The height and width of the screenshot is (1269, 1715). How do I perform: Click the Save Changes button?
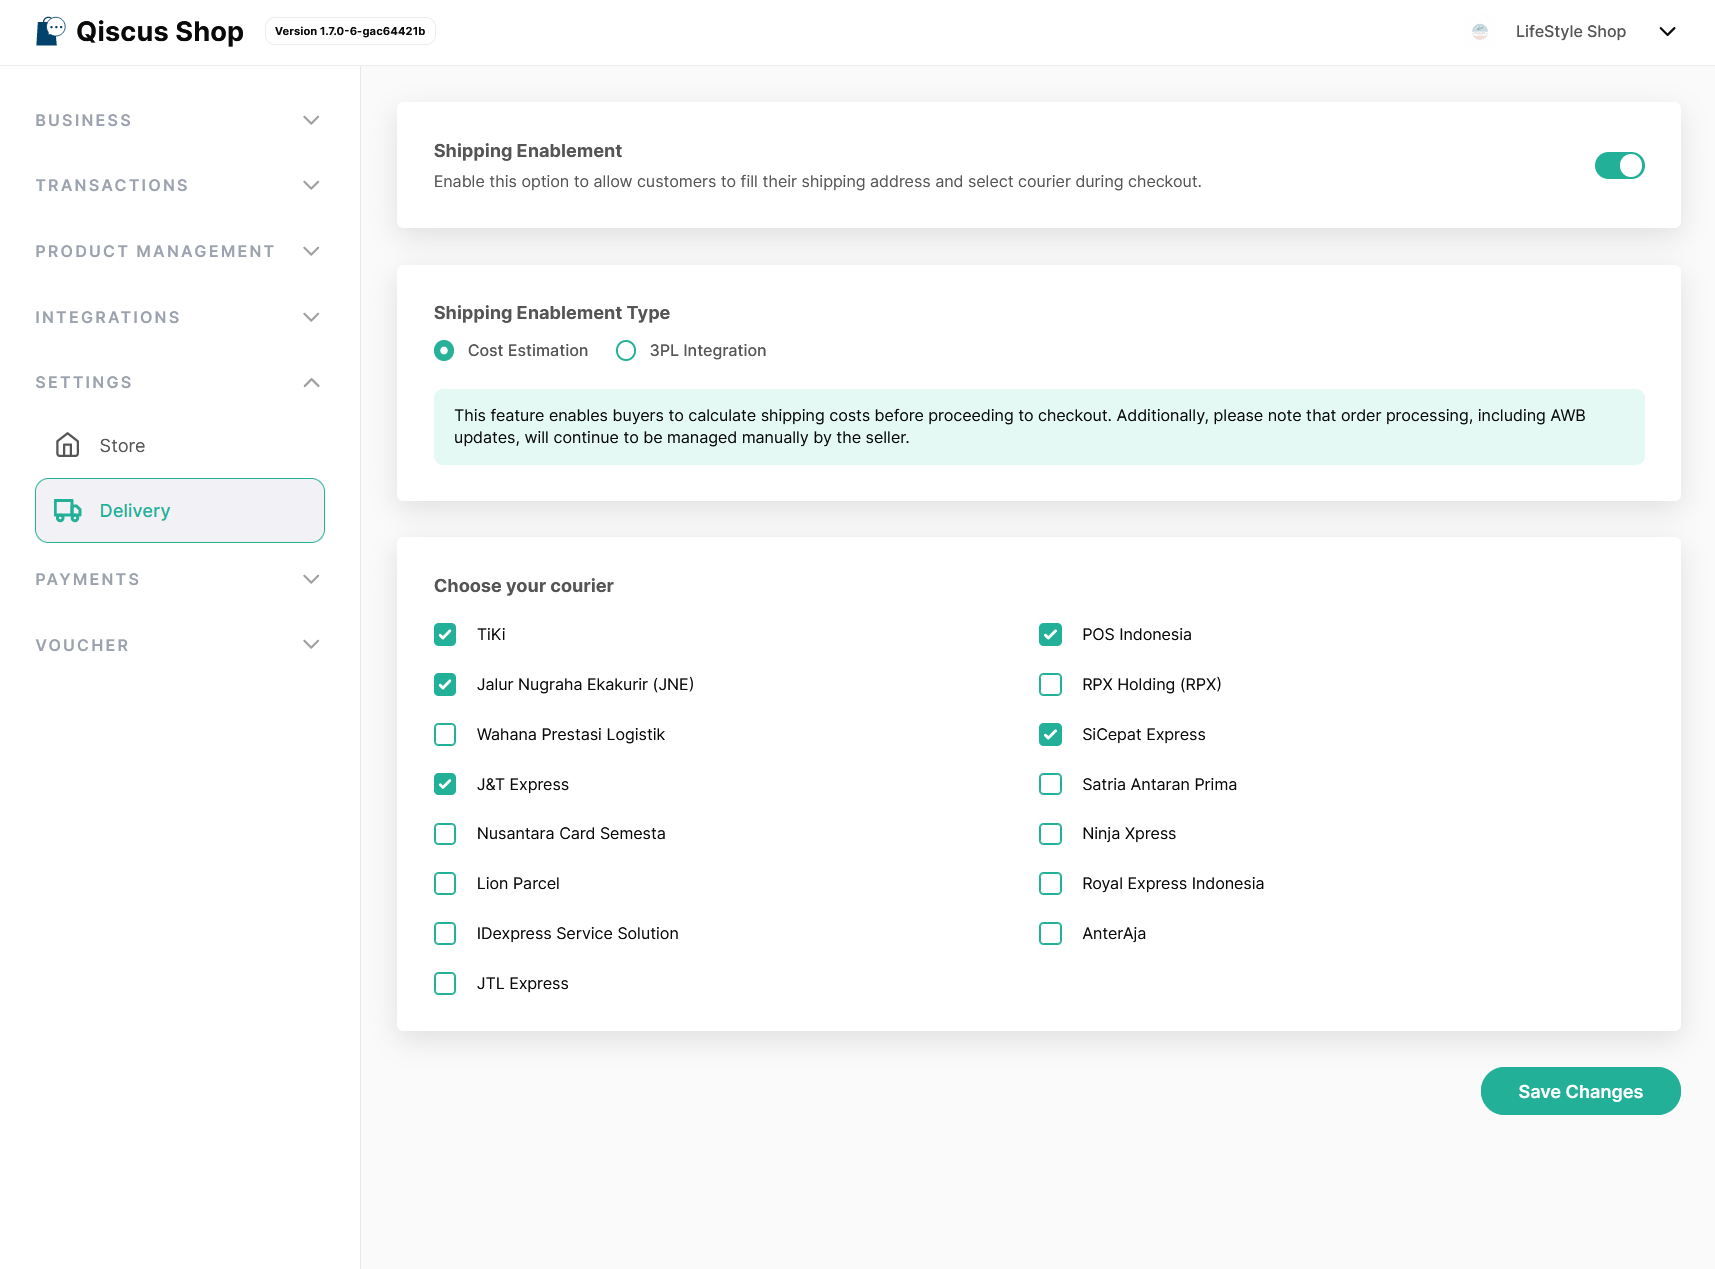1580,1091
